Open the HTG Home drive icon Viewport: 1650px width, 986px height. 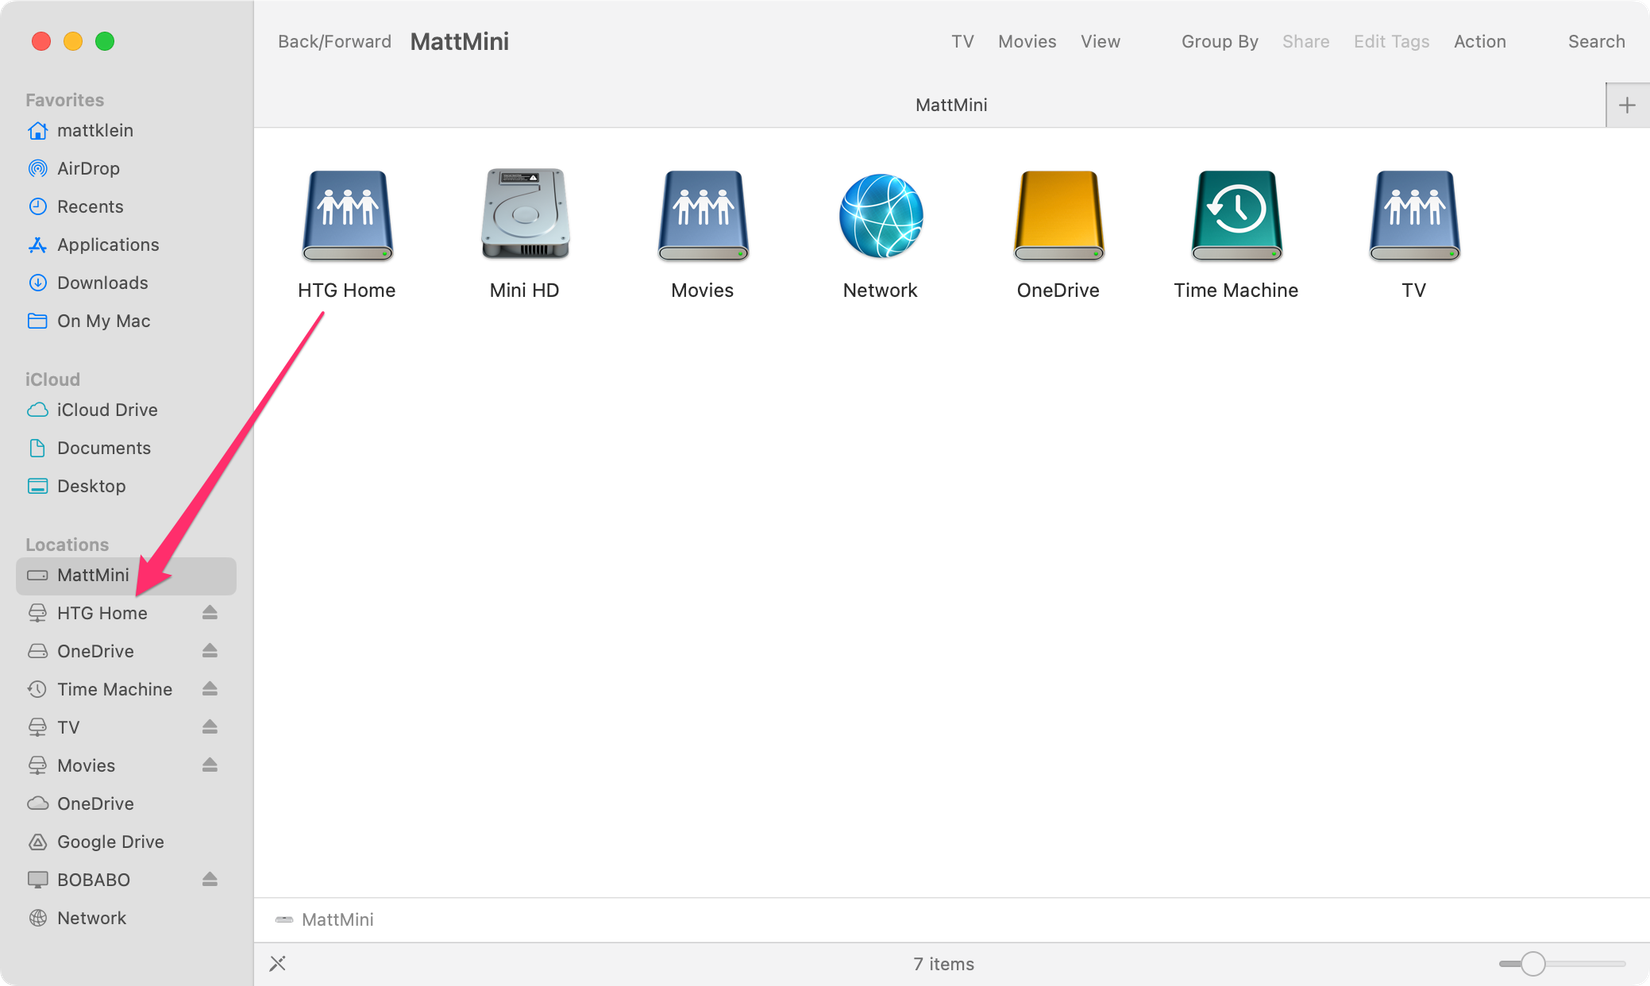coord(346,215)
